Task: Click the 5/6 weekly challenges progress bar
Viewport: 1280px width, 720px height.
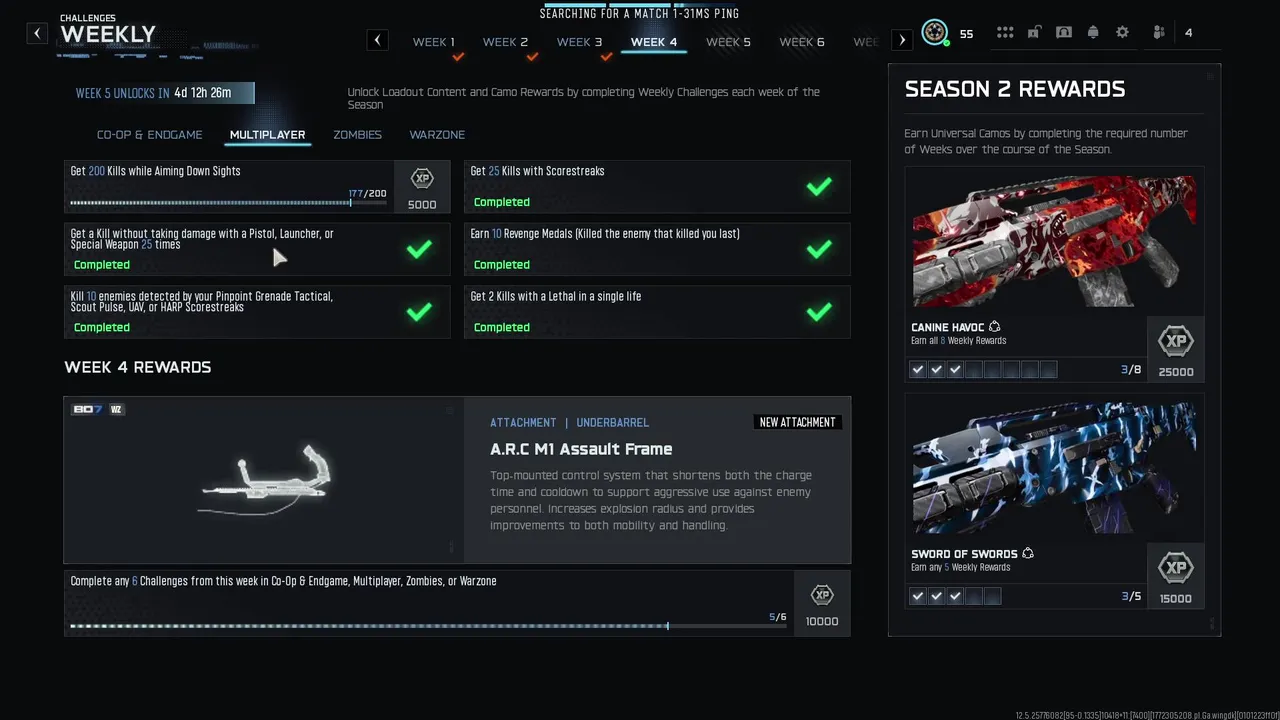Action: pos(428,627)
